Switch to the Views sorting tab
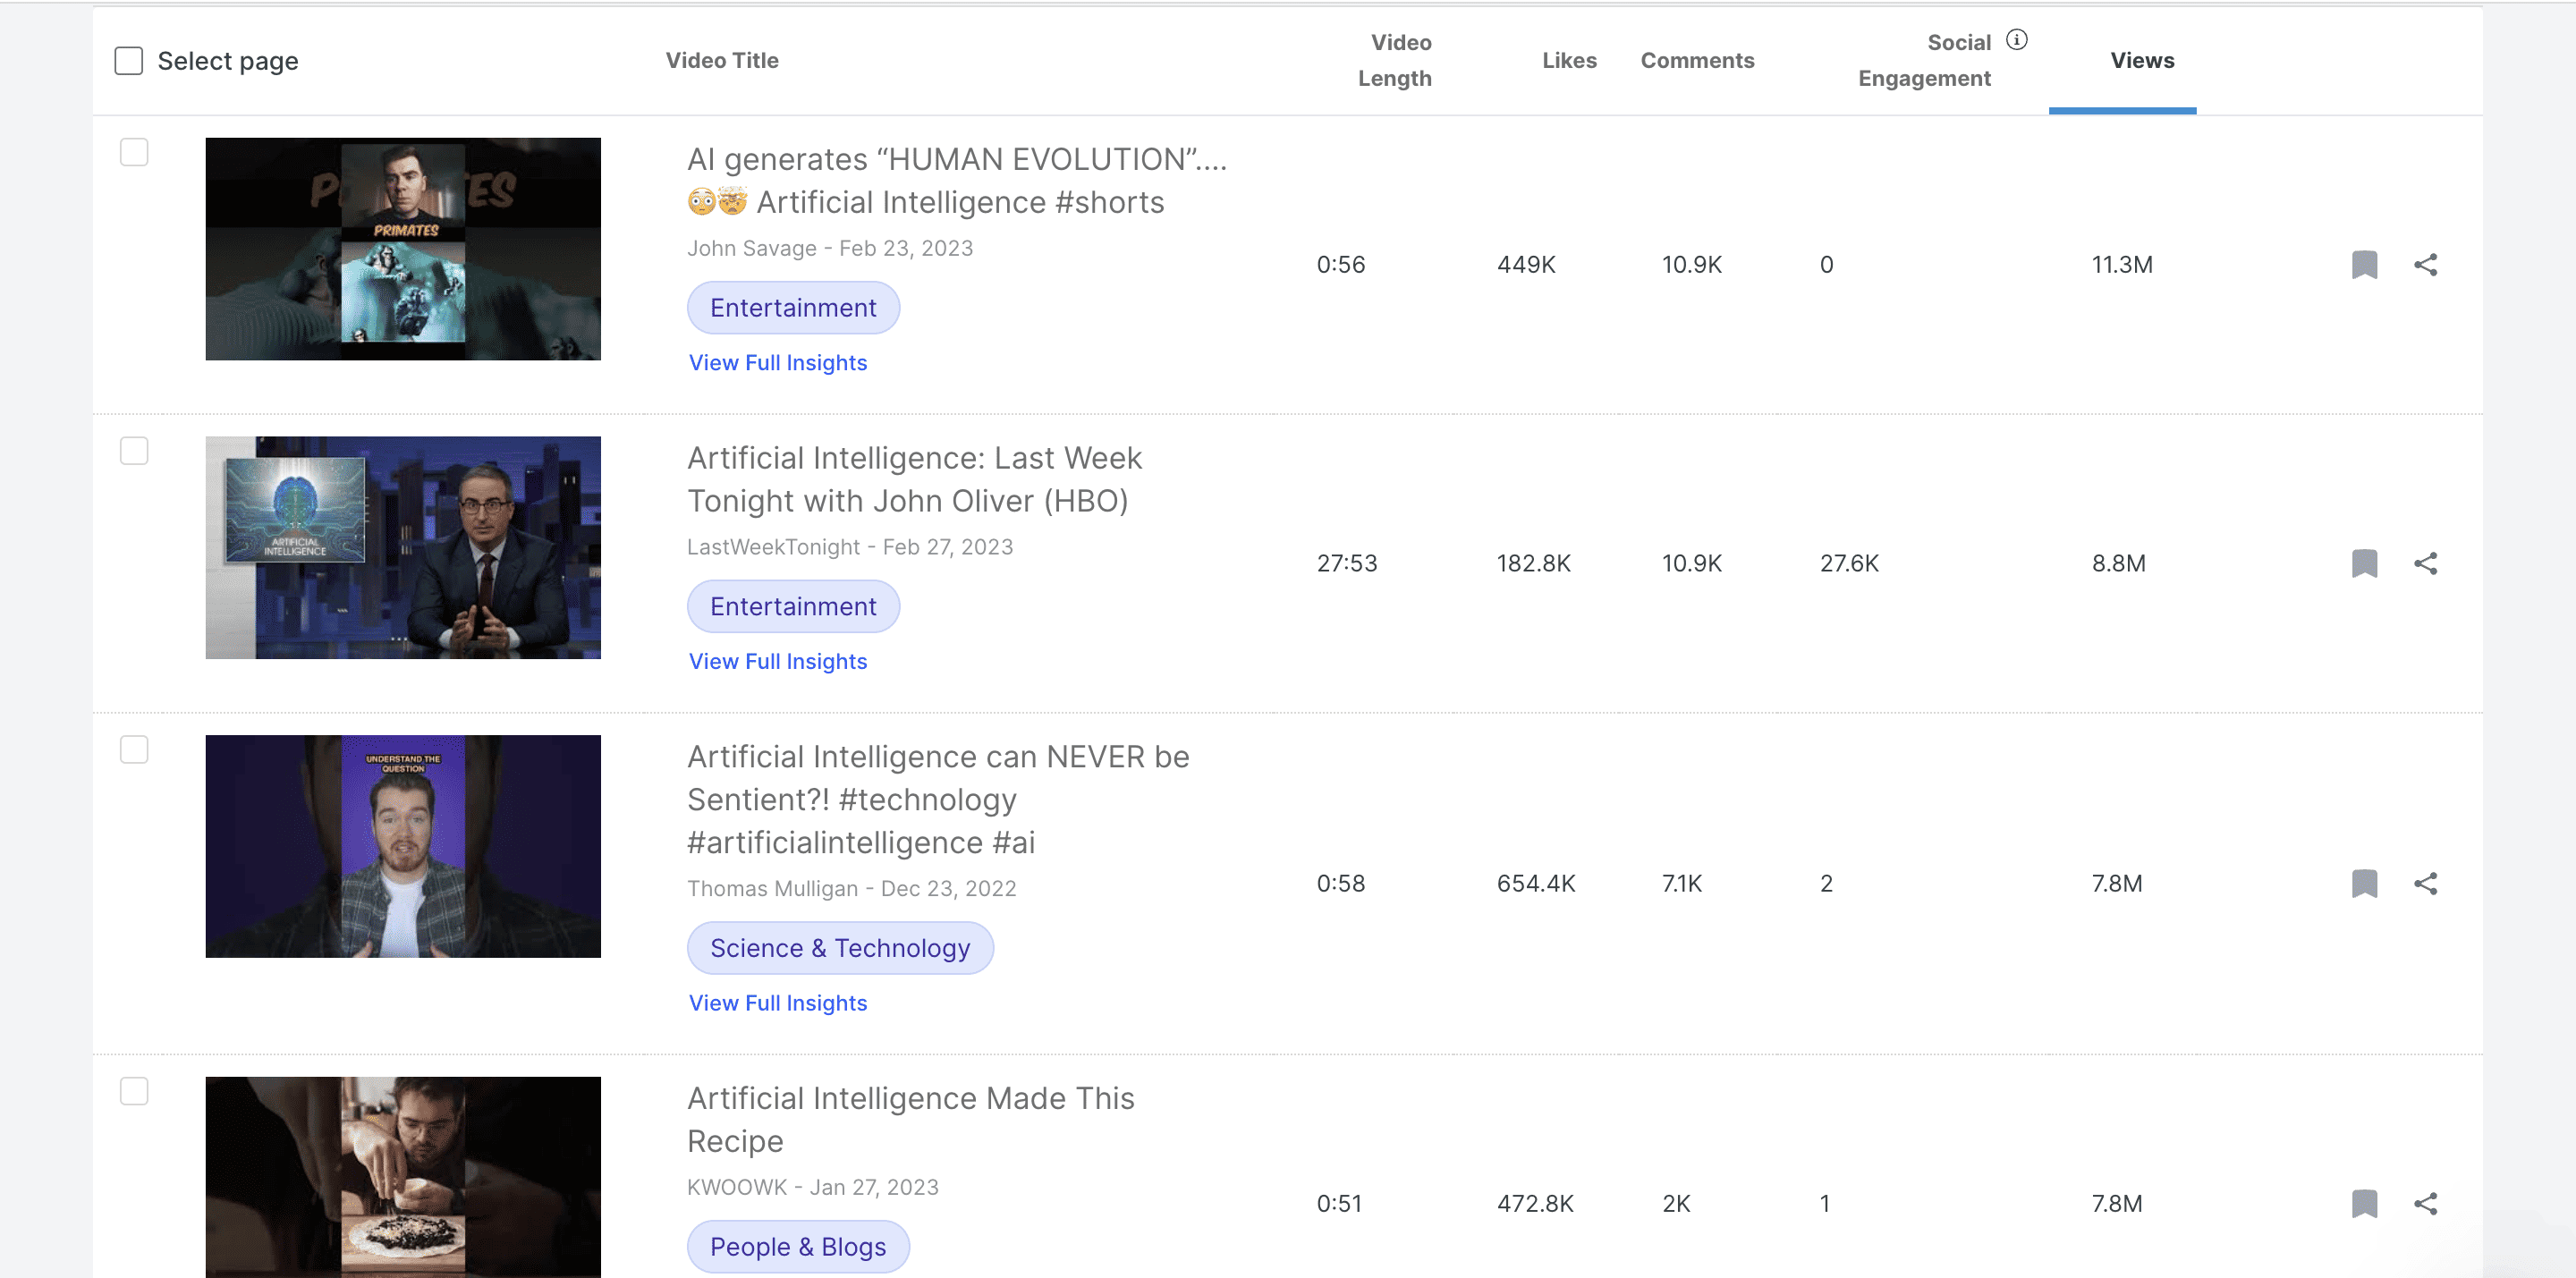This screenshot has height=1278, width=2576. click(x=2142, y=60)
